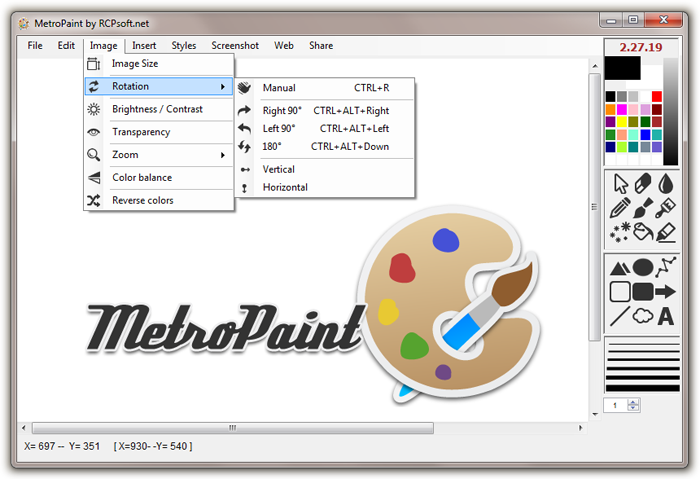Choose the outlined rounded rectangle tool
Image resolution: width=700 pixels, height=479 pixels.
coord(620,292)
